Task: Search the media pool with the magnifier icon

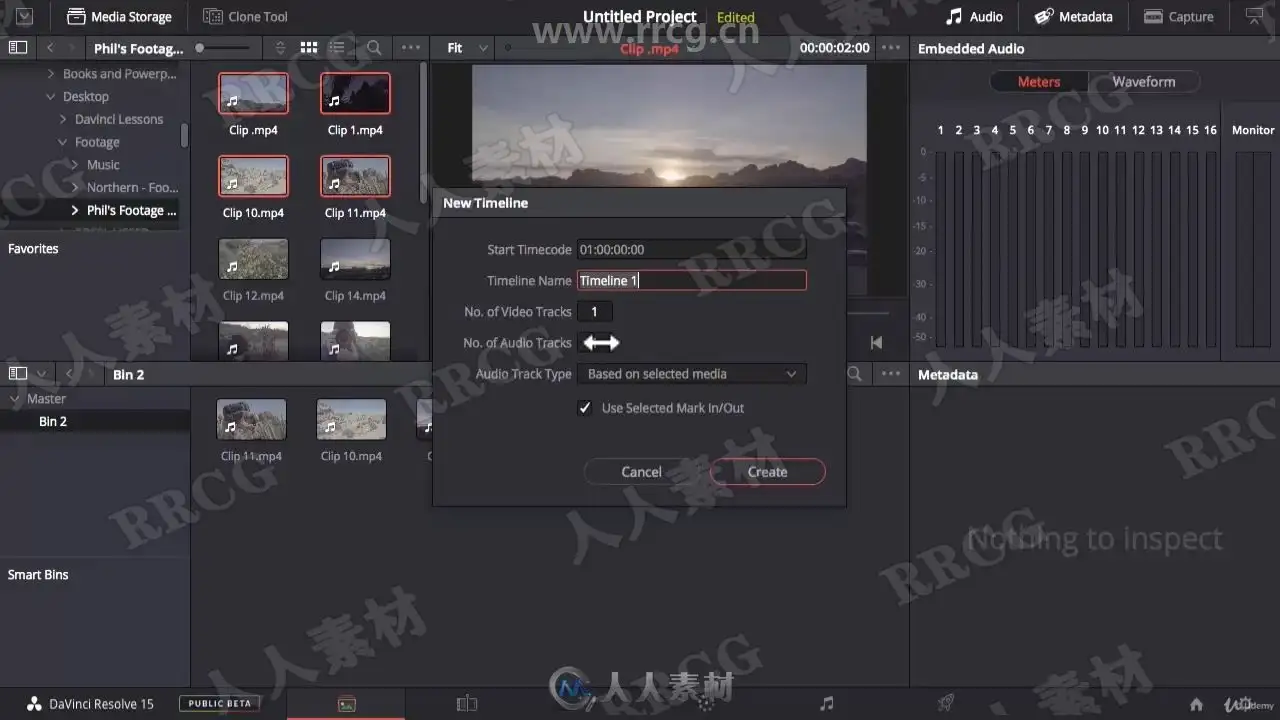Action: point(855,374)
